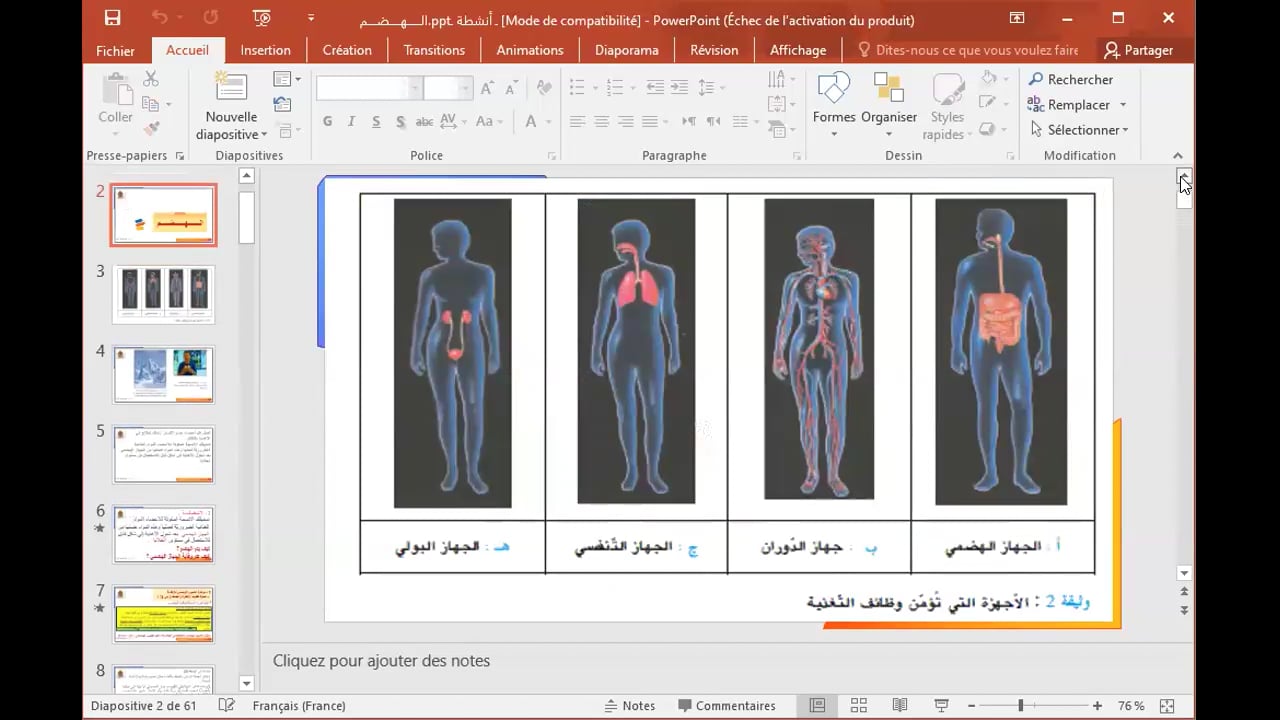Viewport: 1280px width, 720px height.
Task: Click the Nouvelle diapositive icon
Action: pyautogui.click(x=231, y=88)
